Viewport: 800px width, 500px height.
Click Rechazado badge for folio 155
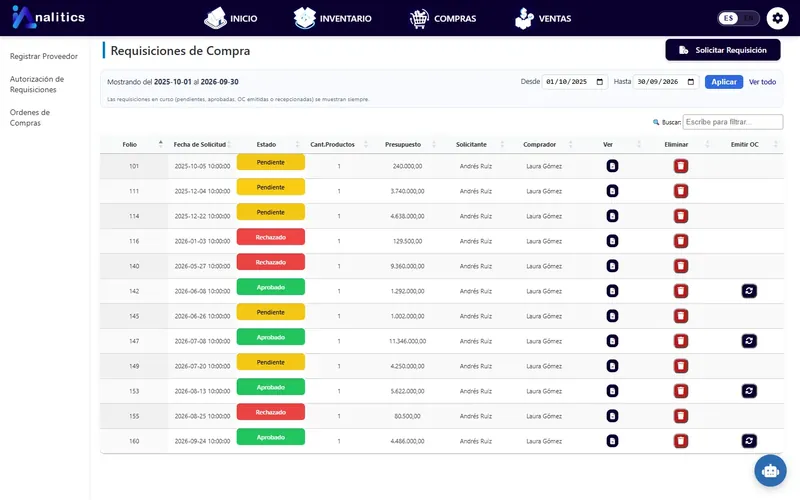[x=270, y=412]
